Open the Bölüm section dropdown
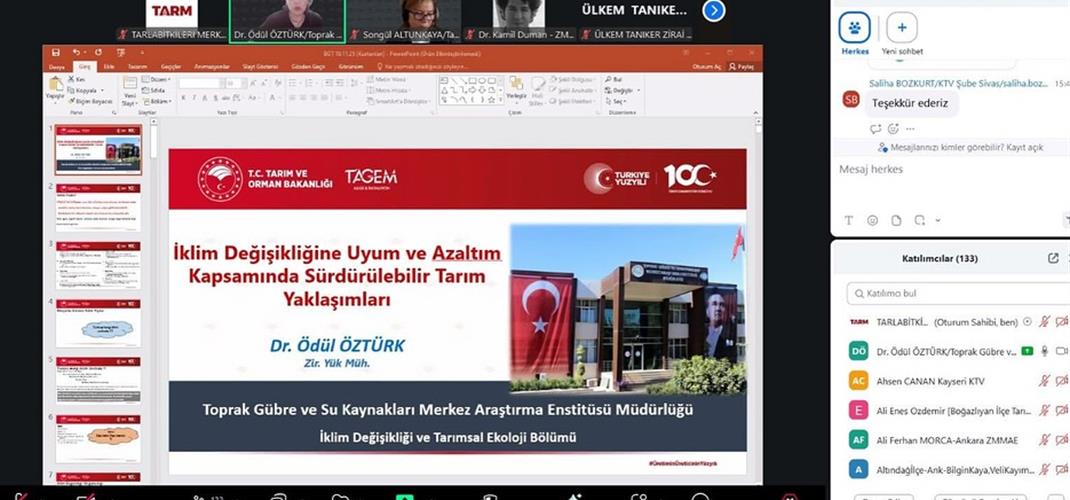Screen dimensions: 1070x500 coord(157,101)
